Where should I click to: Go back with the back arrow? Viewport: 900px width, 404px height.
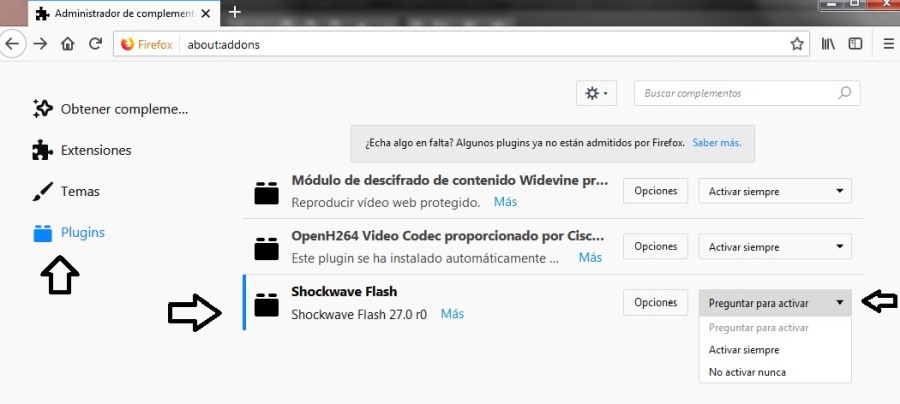click(x=11, y=44)
